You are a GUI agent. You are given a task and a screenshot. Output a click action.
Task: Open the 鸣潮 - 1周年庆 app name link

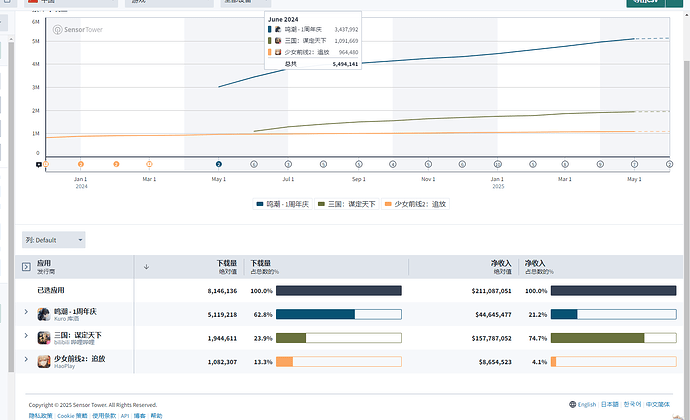[x=75, y=311]
